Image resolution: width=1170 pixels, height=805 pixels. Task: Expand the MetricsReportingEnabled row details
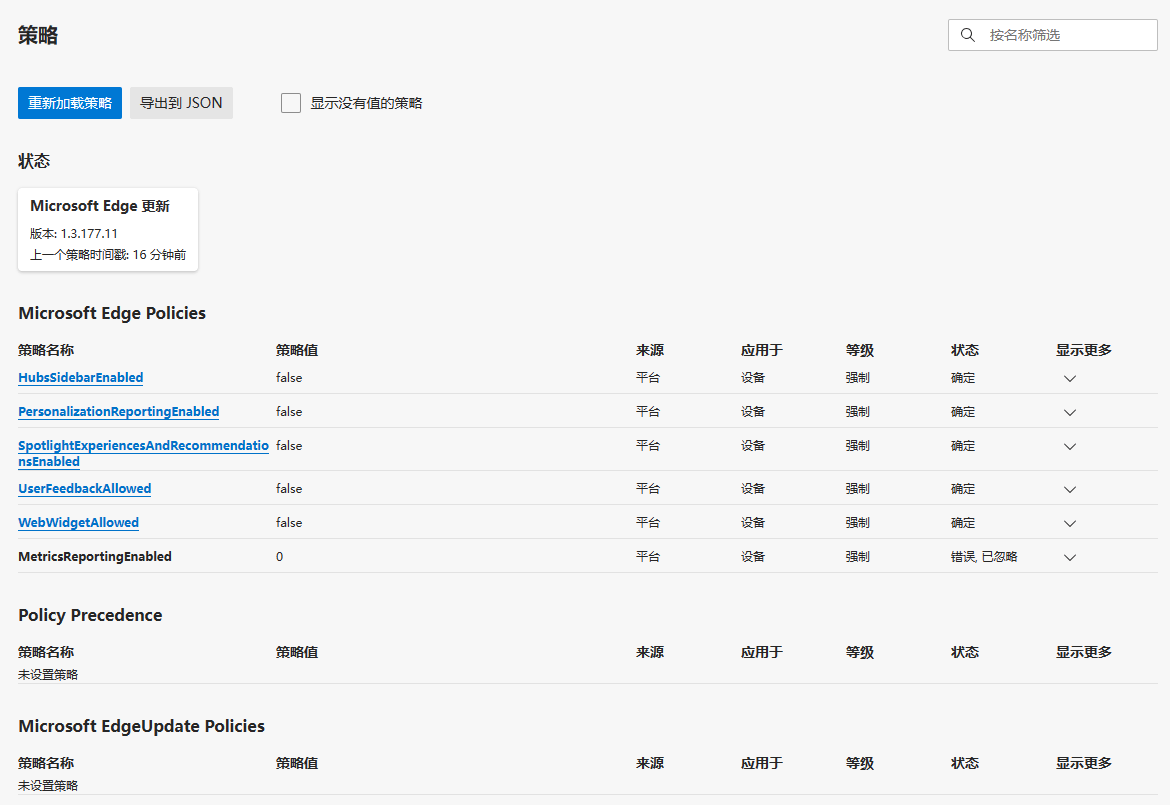(1069, 557)
